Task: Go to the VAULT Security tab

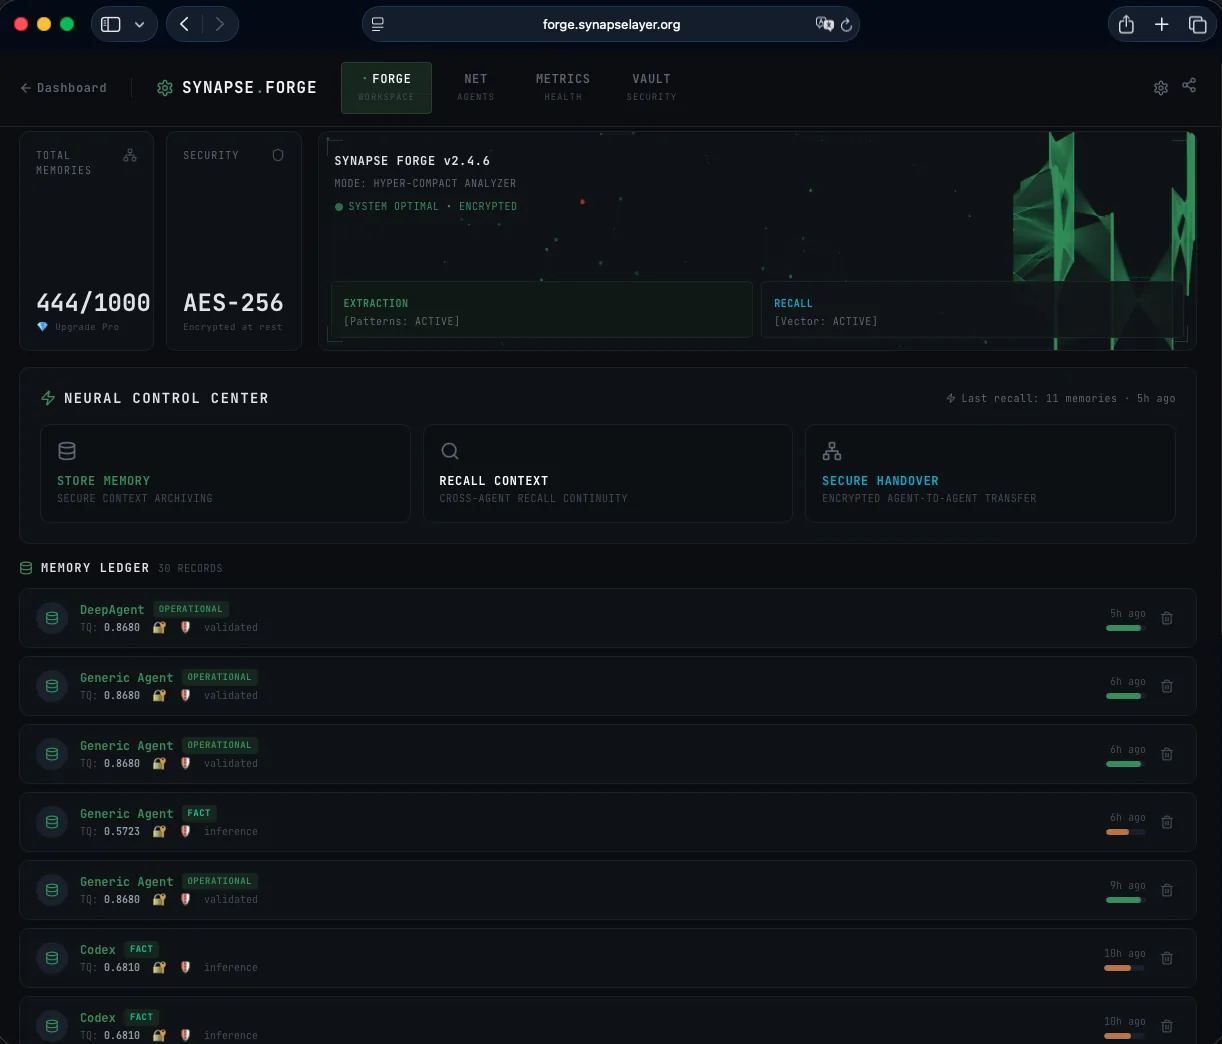Action: tap(651, 87)
